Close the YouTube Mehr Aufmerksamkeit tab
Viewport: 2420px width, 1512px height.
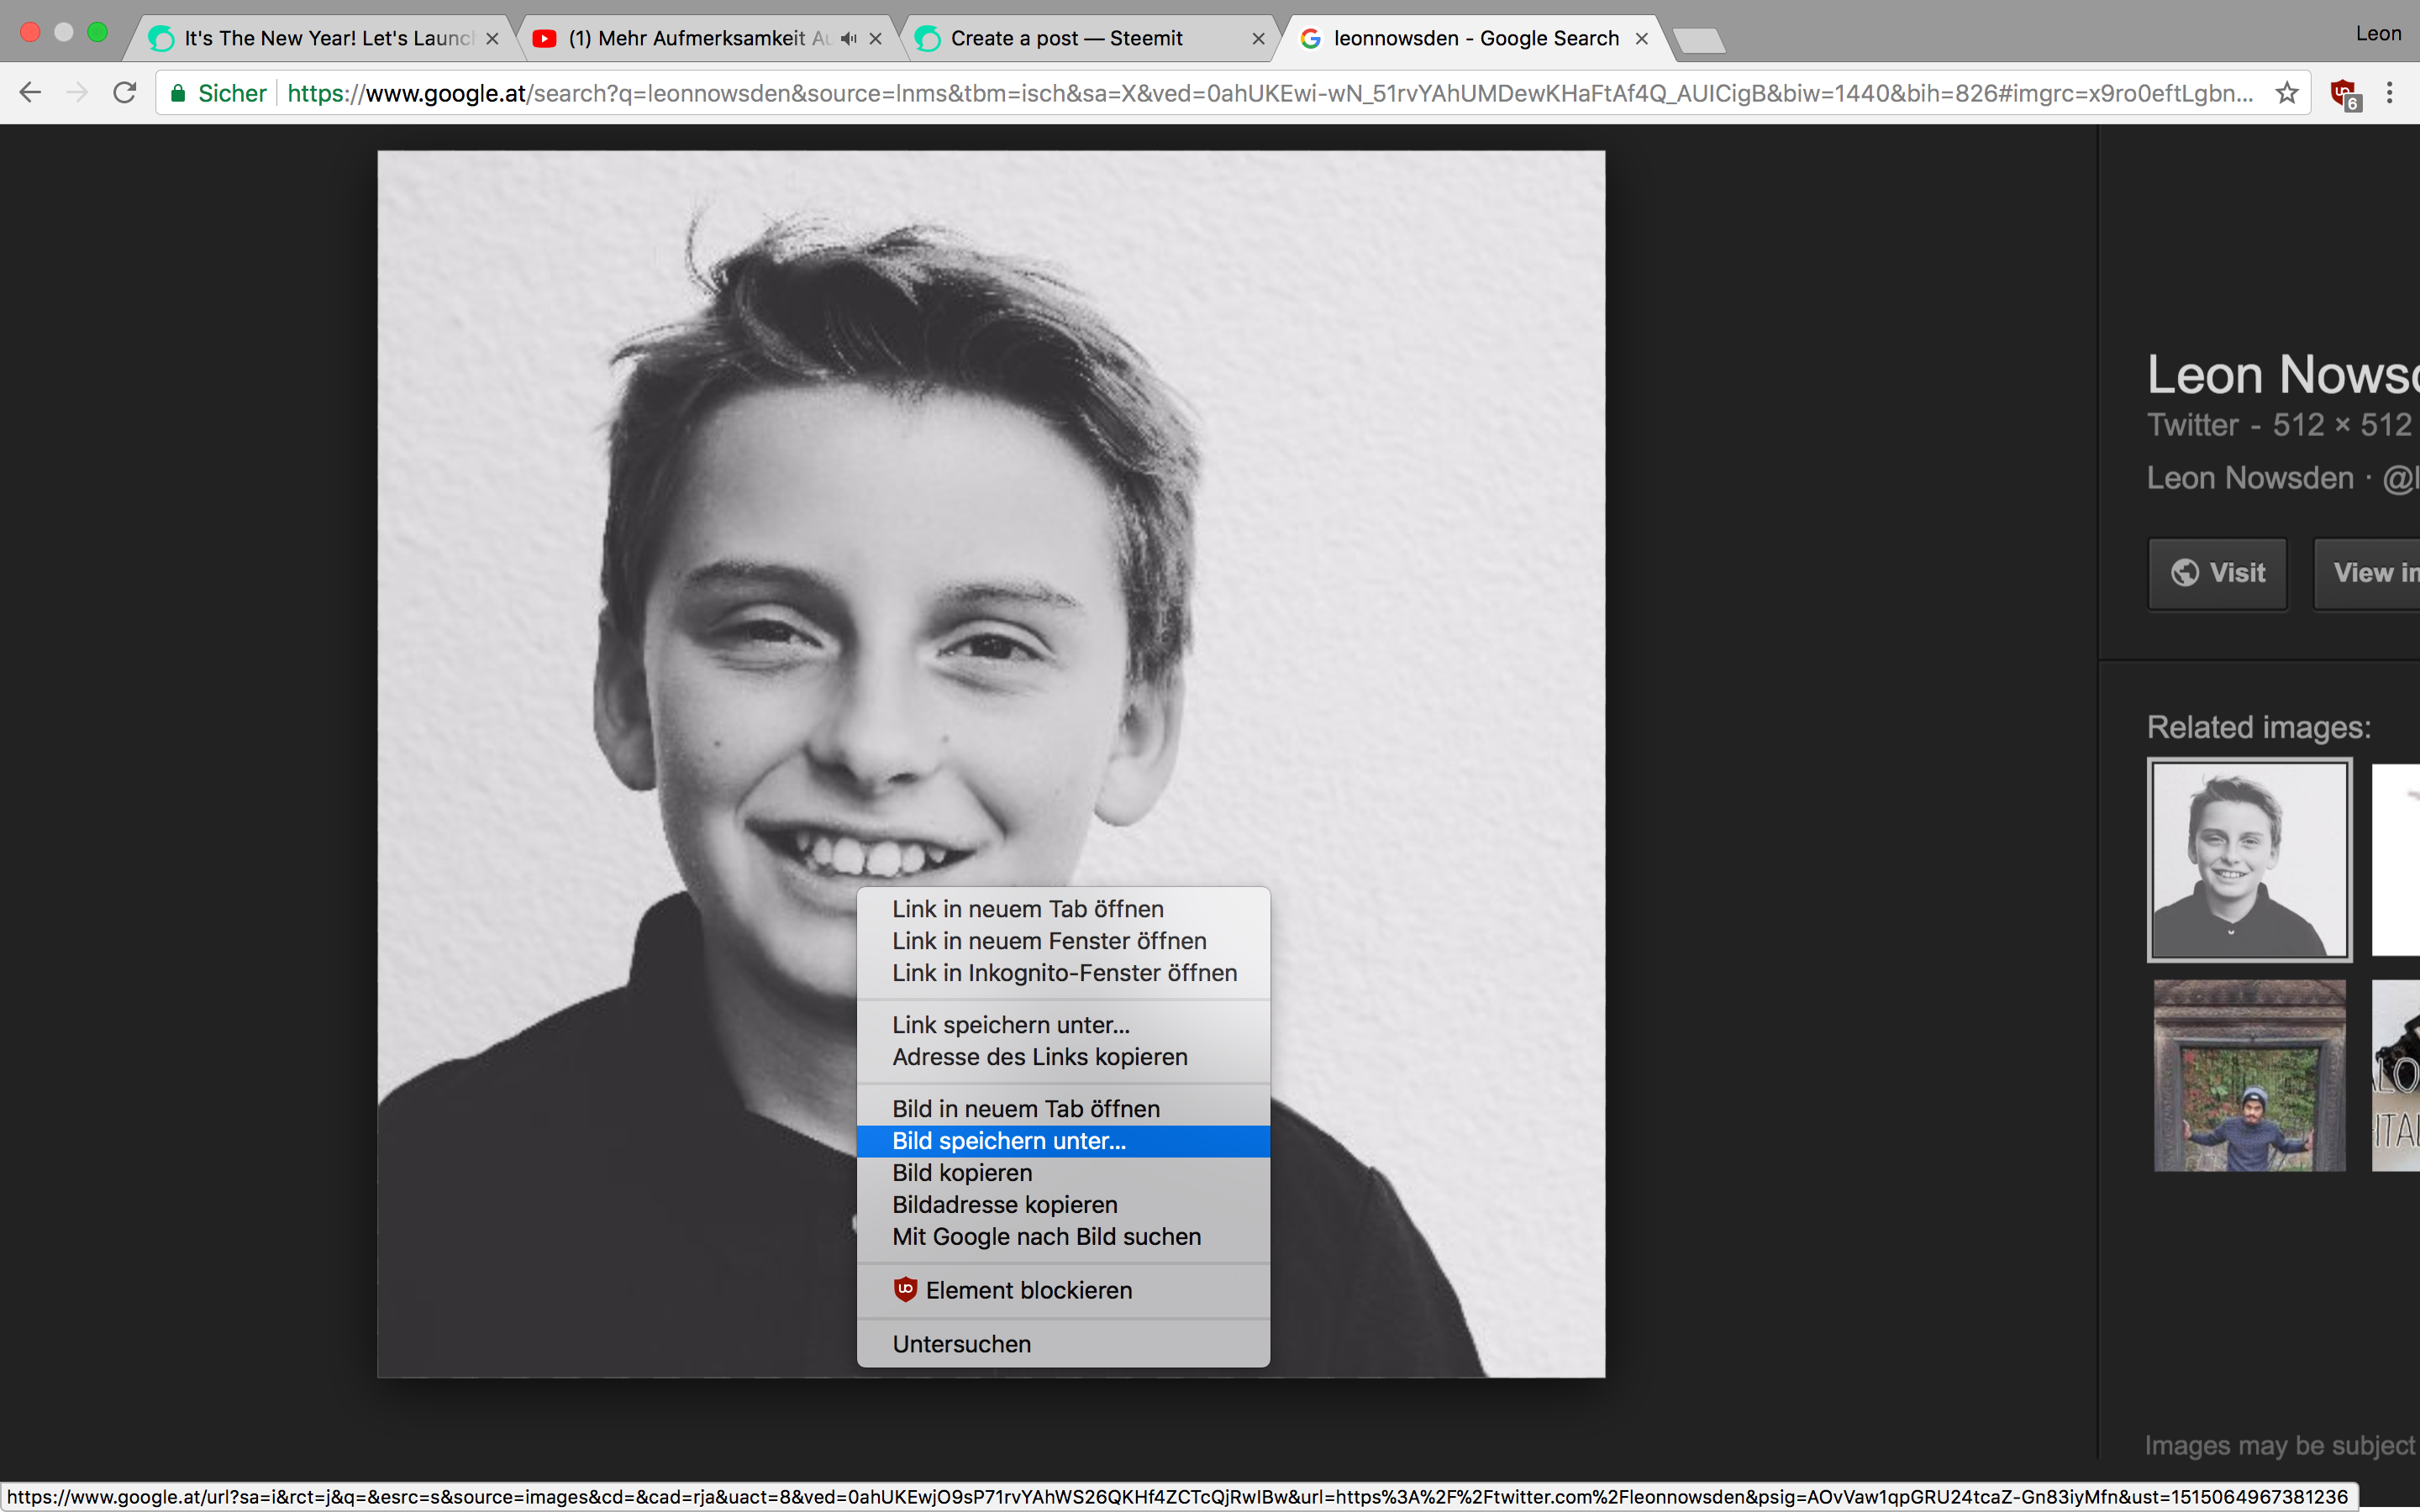coord(876,38)
